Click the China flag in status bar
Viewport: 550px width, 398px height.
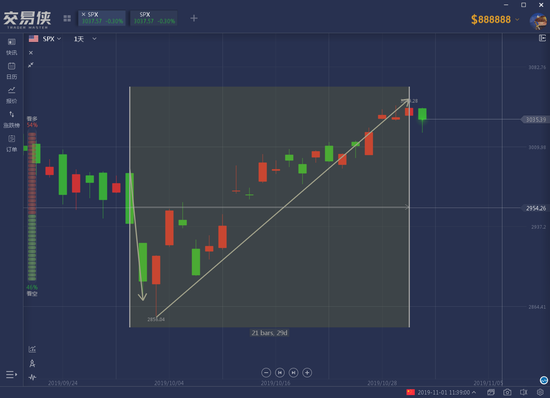click(410, 392)
